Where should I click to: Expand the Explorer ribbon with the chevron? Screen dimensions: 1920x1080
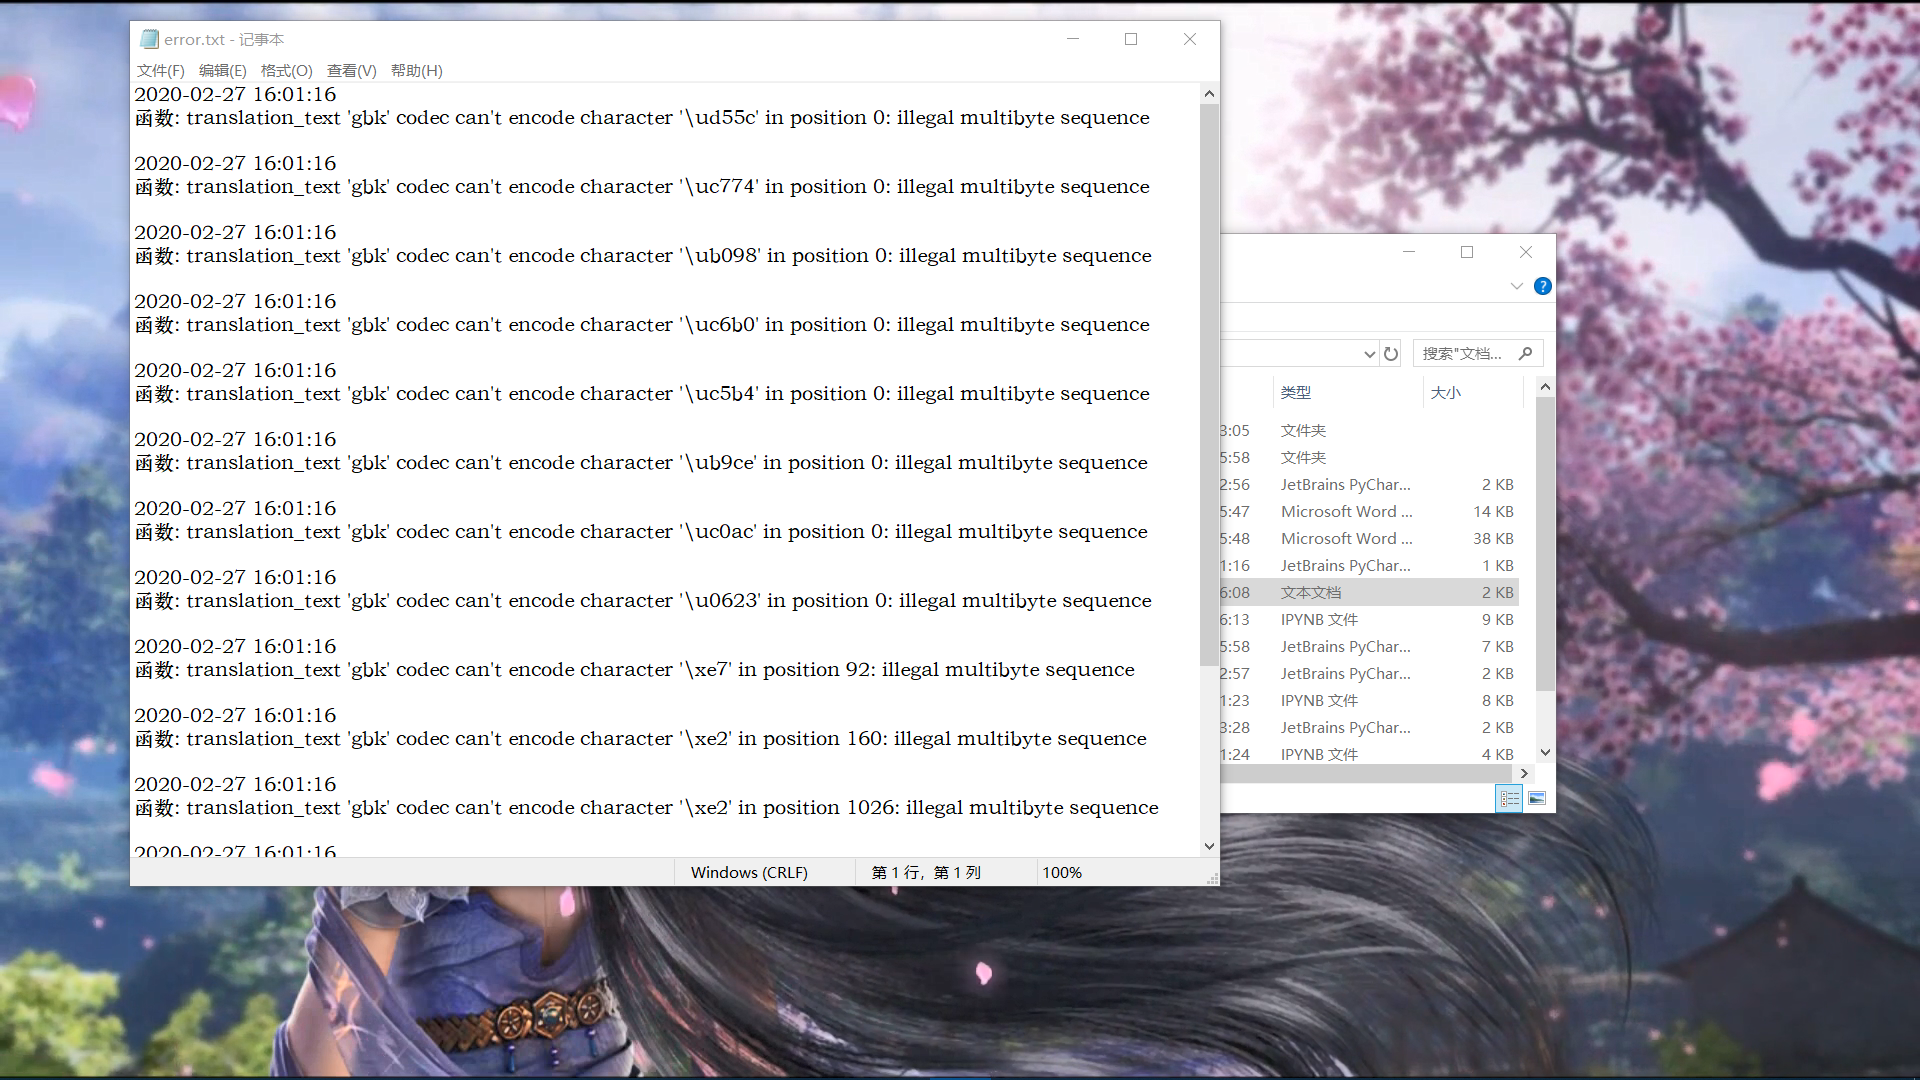(1516, 286)
